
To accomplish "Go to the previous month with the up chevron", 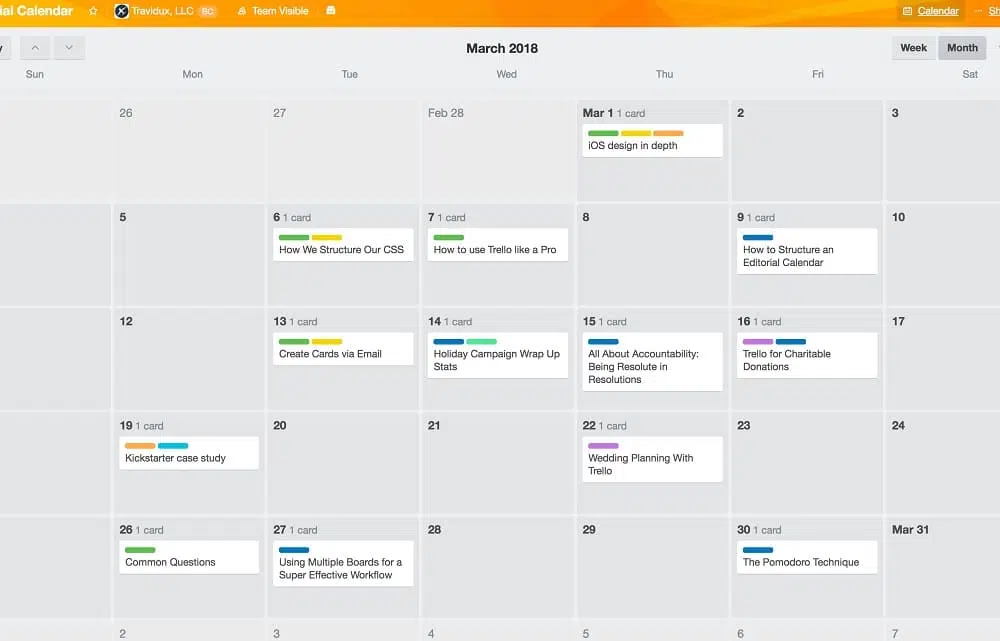I will pyautogui.click(x=34, y=47).
